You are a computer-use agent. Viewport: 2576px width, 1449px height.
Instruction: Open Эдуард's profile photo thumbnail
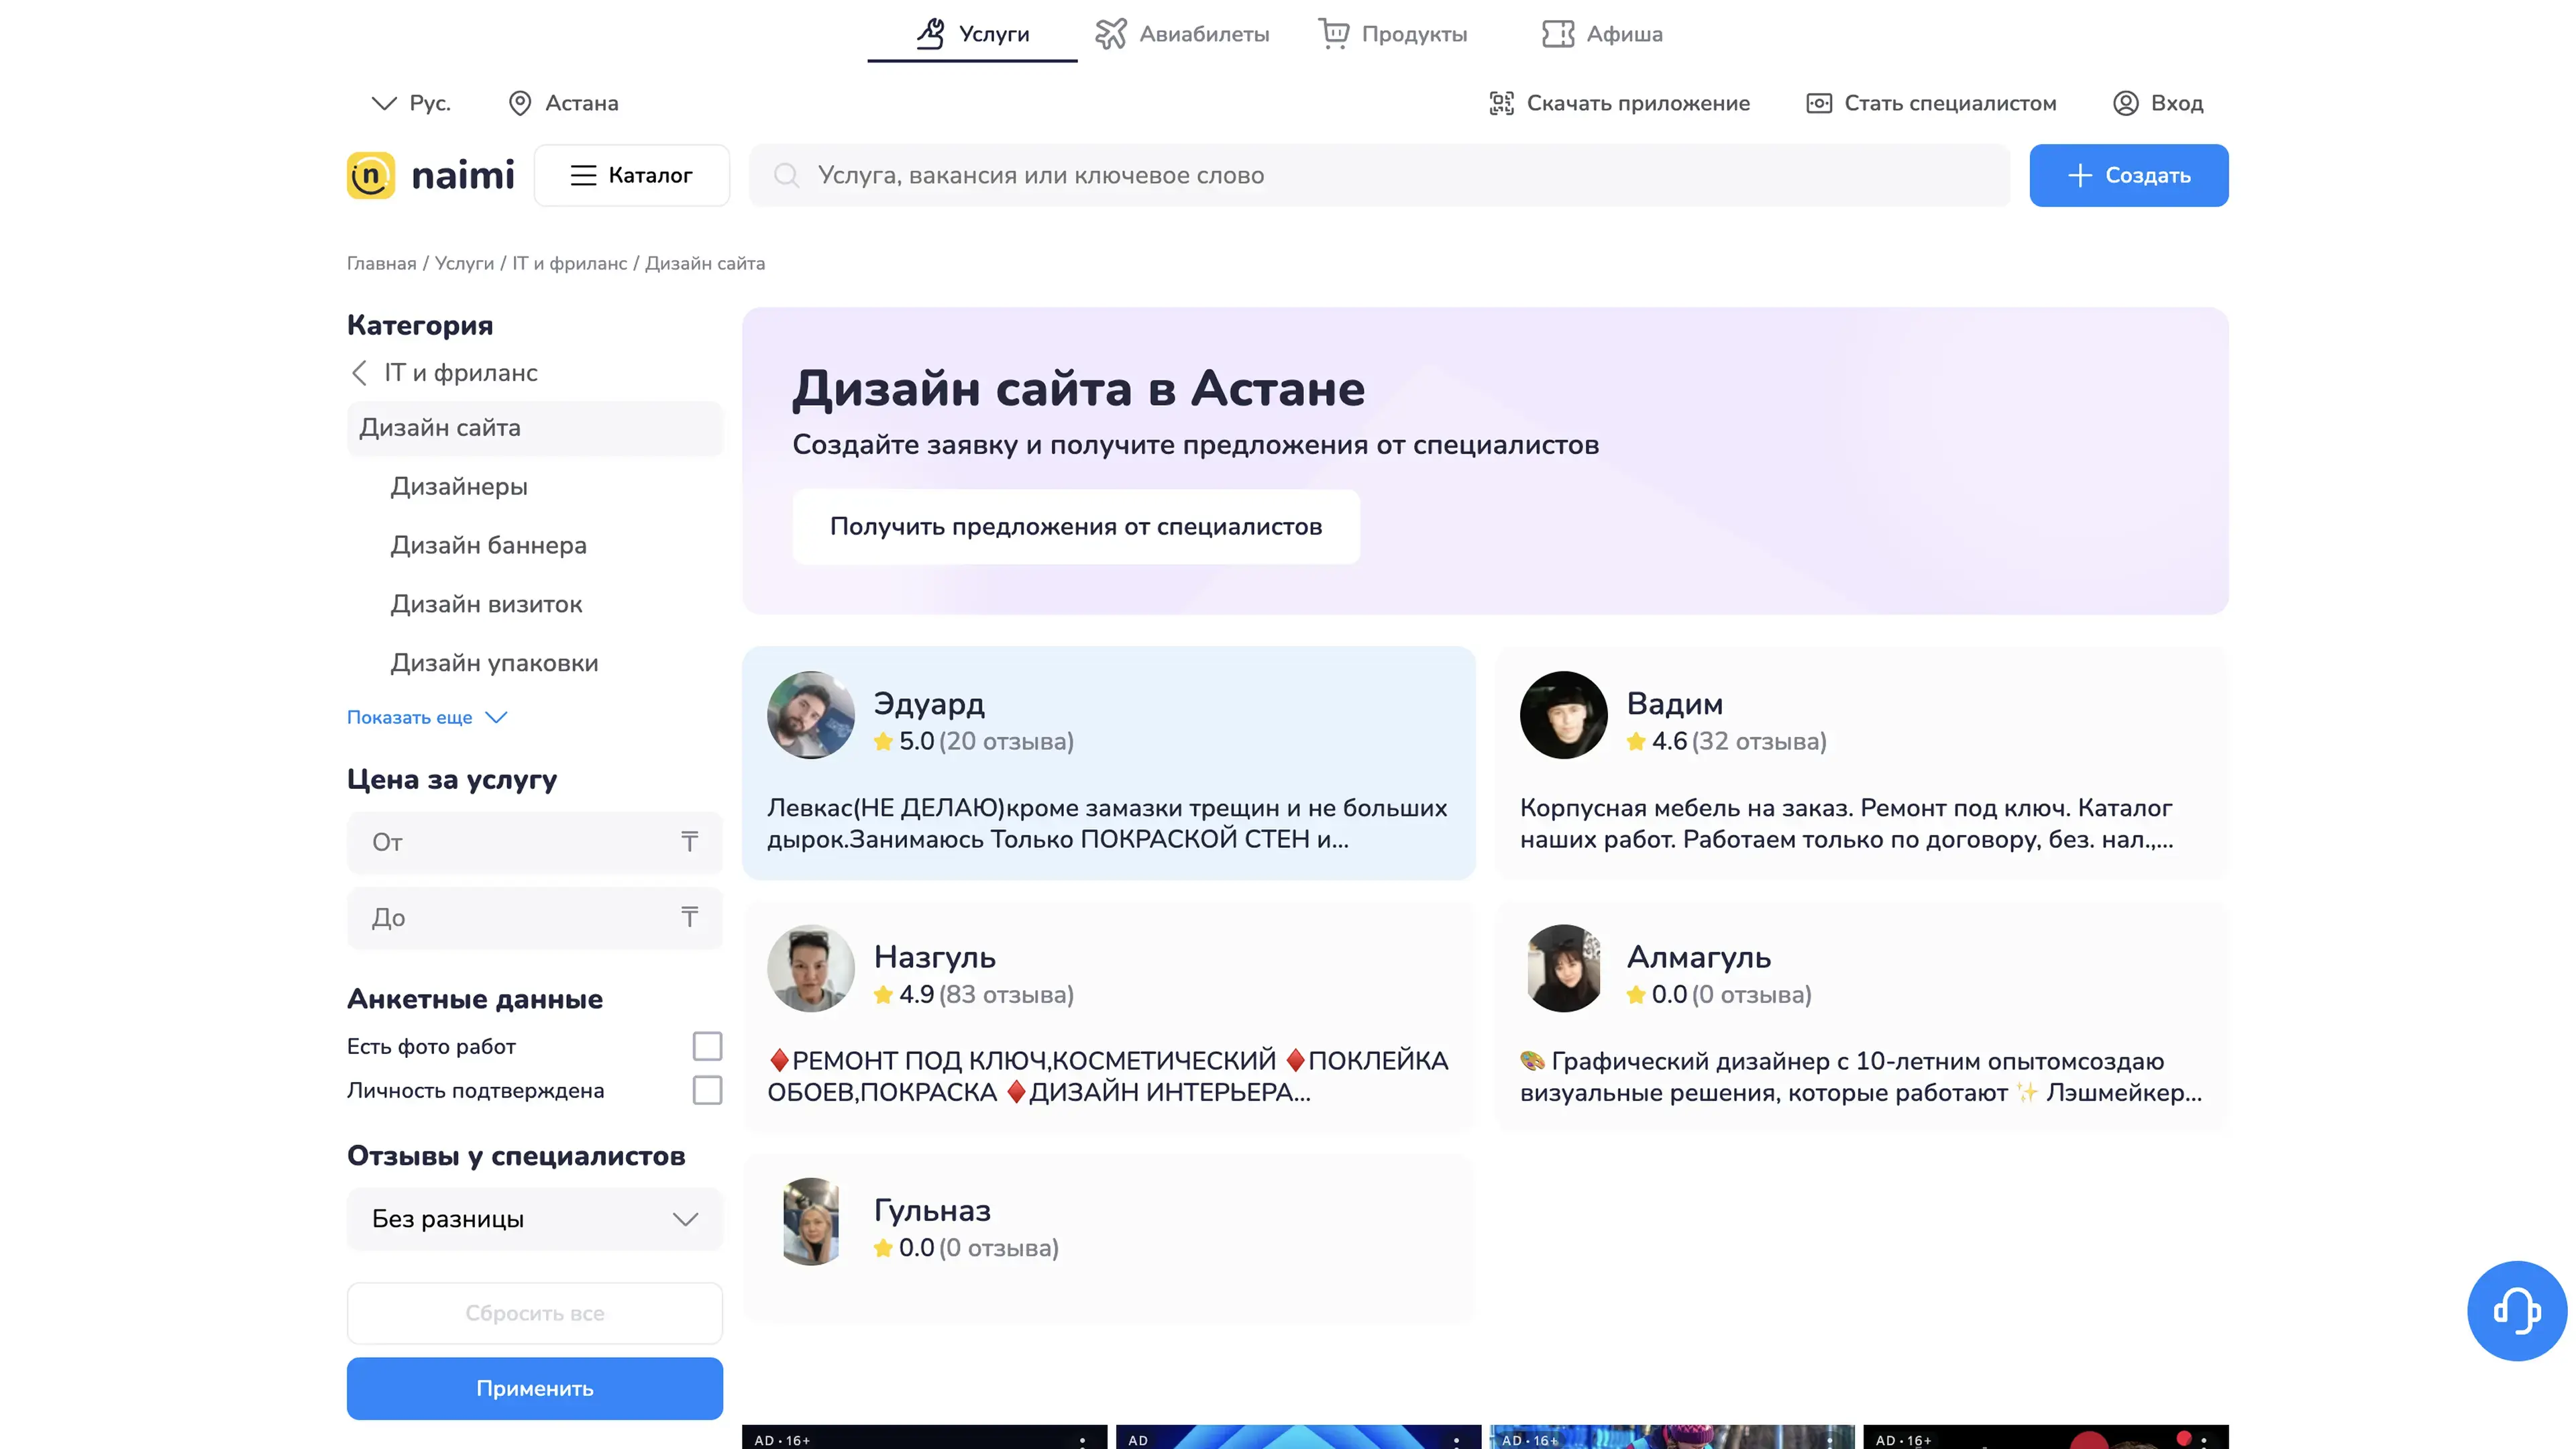810,715
